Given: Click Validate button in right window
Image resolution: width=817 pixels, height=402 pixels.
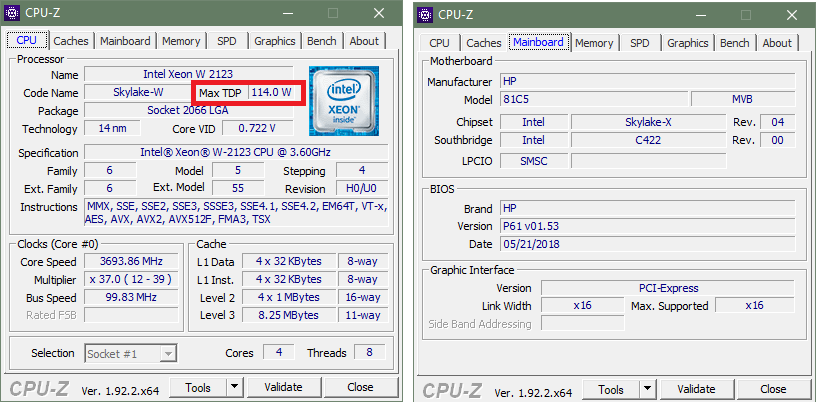Looking at the screenshot, I should [696, 389].
